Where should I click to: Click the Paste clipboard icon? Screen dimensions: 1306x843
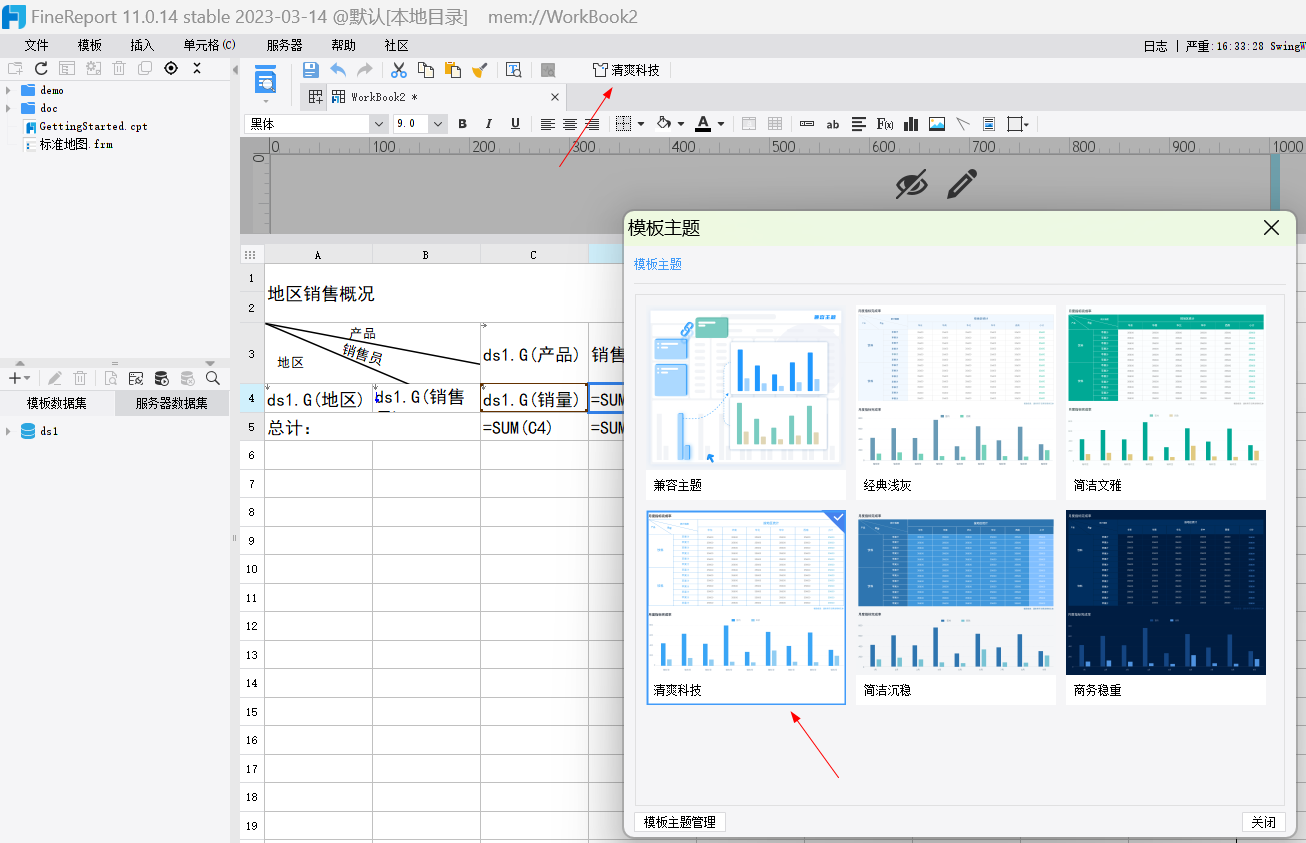[x=453, y=70]
